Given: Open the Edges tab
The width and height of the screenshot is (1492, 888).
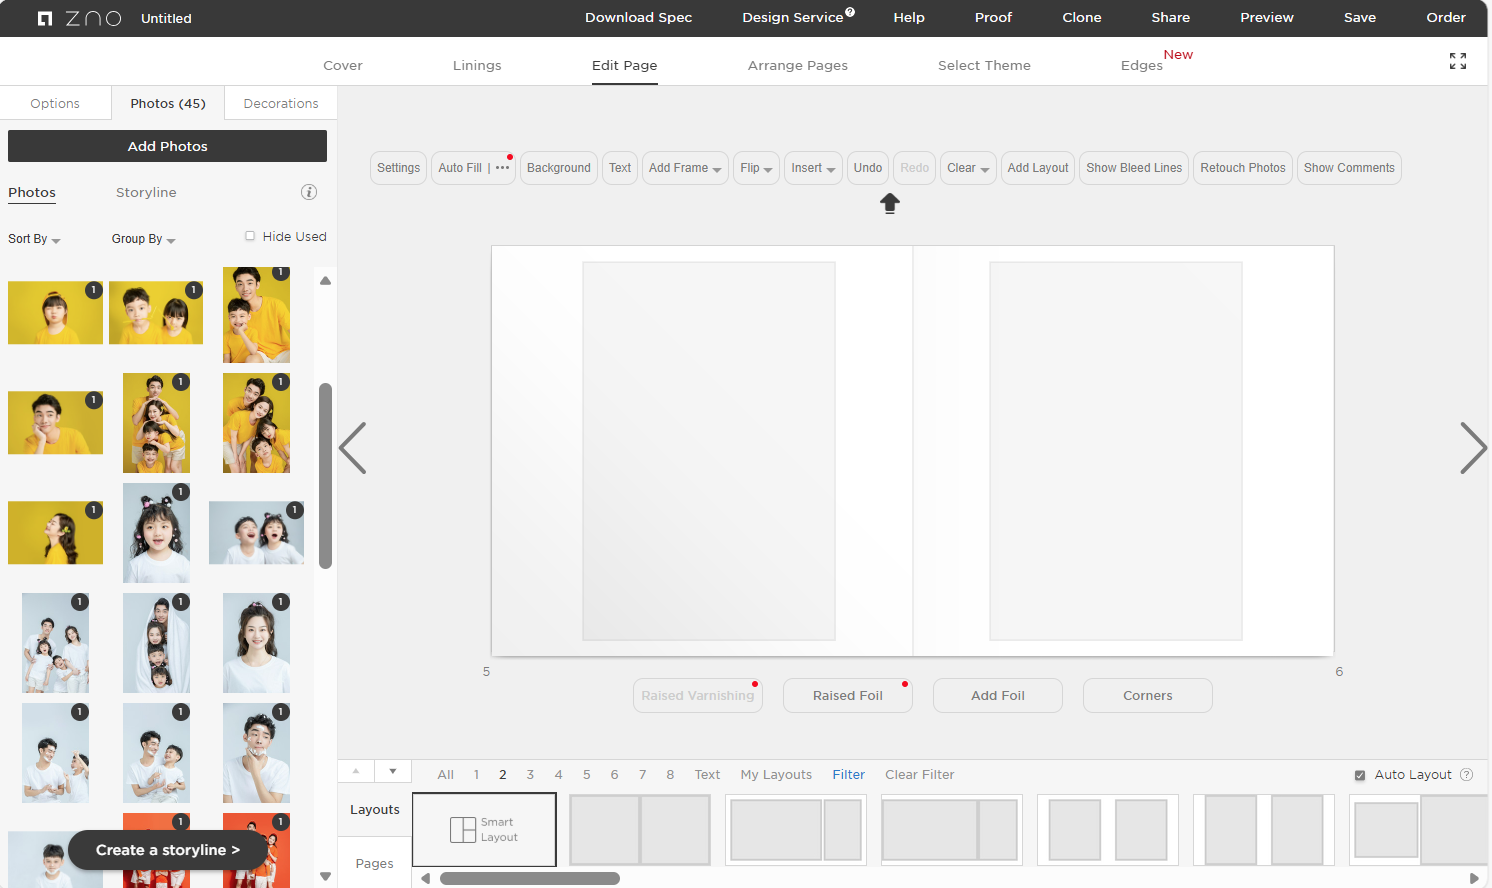Looking at the screenshot, I should (x=1142, y=65).
